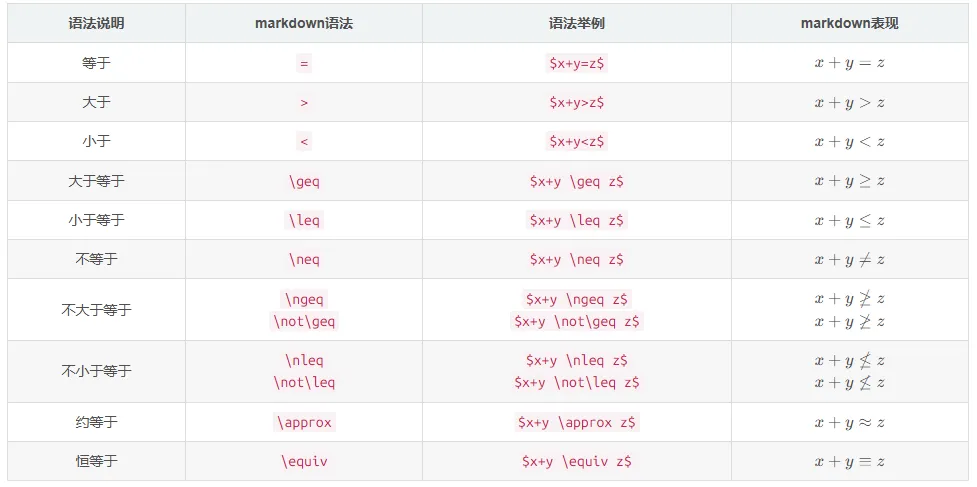Click the $x+y \nleq z$ example code

[x=576, y=361]
